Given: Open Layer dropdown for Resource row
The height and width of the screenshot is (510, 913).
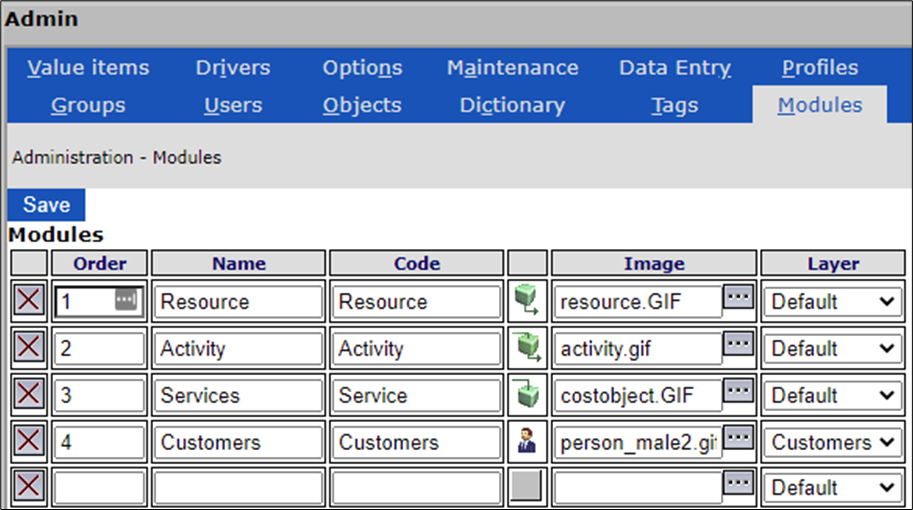Looking at the screenshot, I should (832, 301).
